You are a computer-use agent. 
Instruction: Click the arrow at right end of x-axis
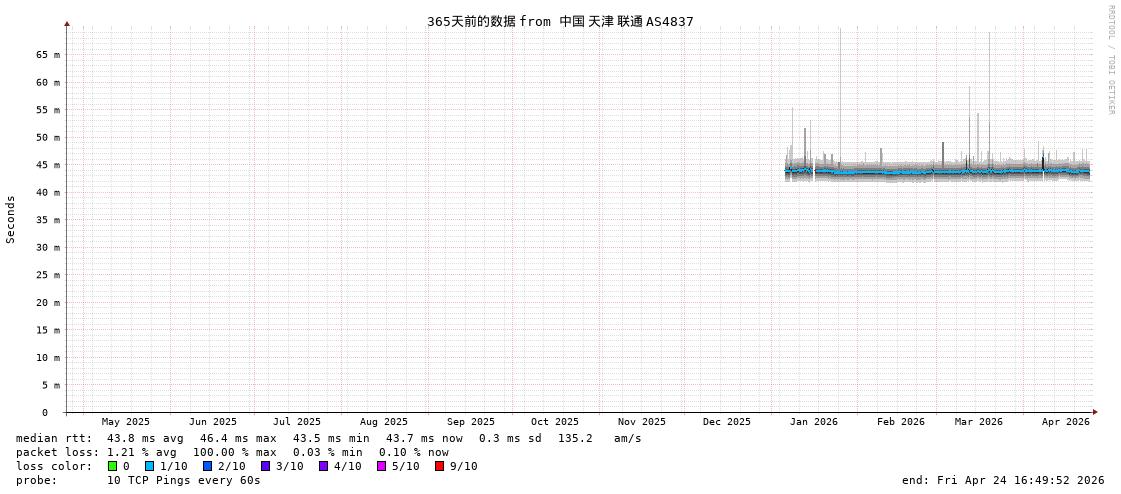(1095, 412)
